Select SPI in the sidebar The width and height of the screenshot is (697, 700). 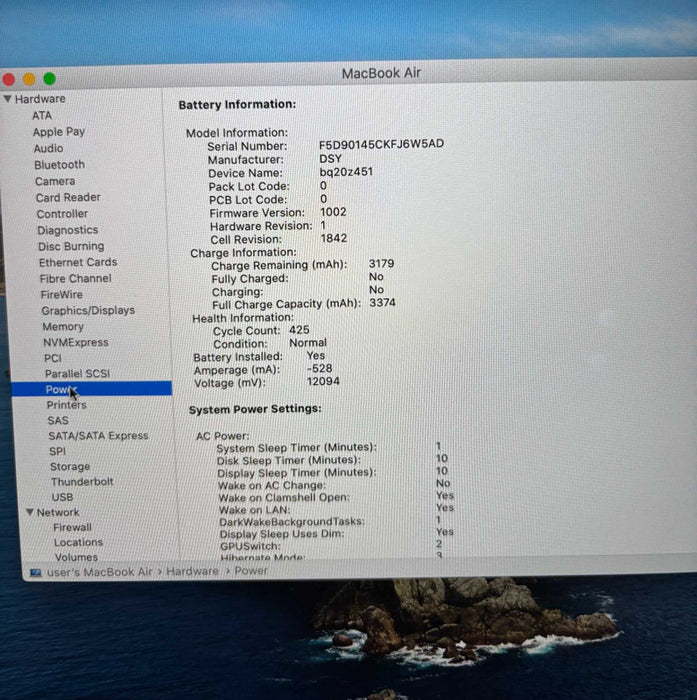pyautogui.click(x=57, y=451)
